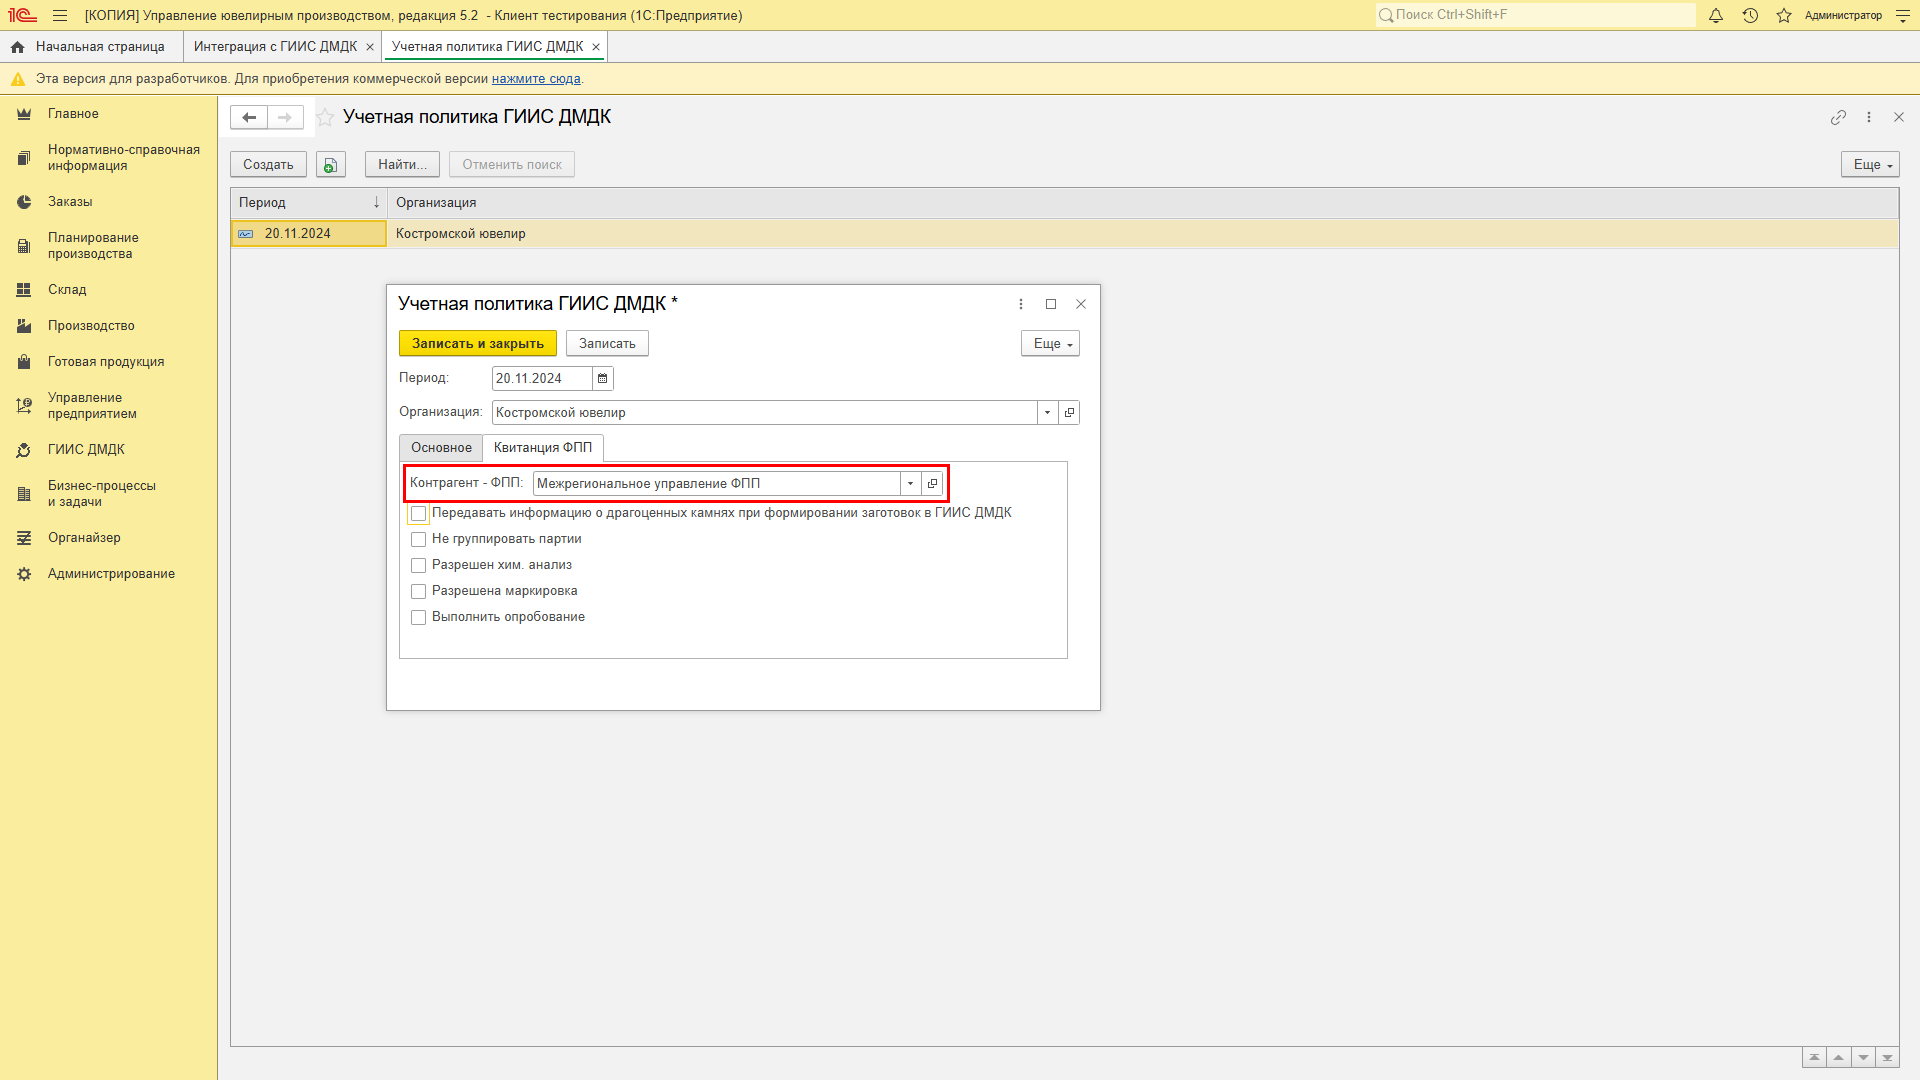Sort by Период column header
This screenshot has height=1080, width=1920.
click(308, 202)
